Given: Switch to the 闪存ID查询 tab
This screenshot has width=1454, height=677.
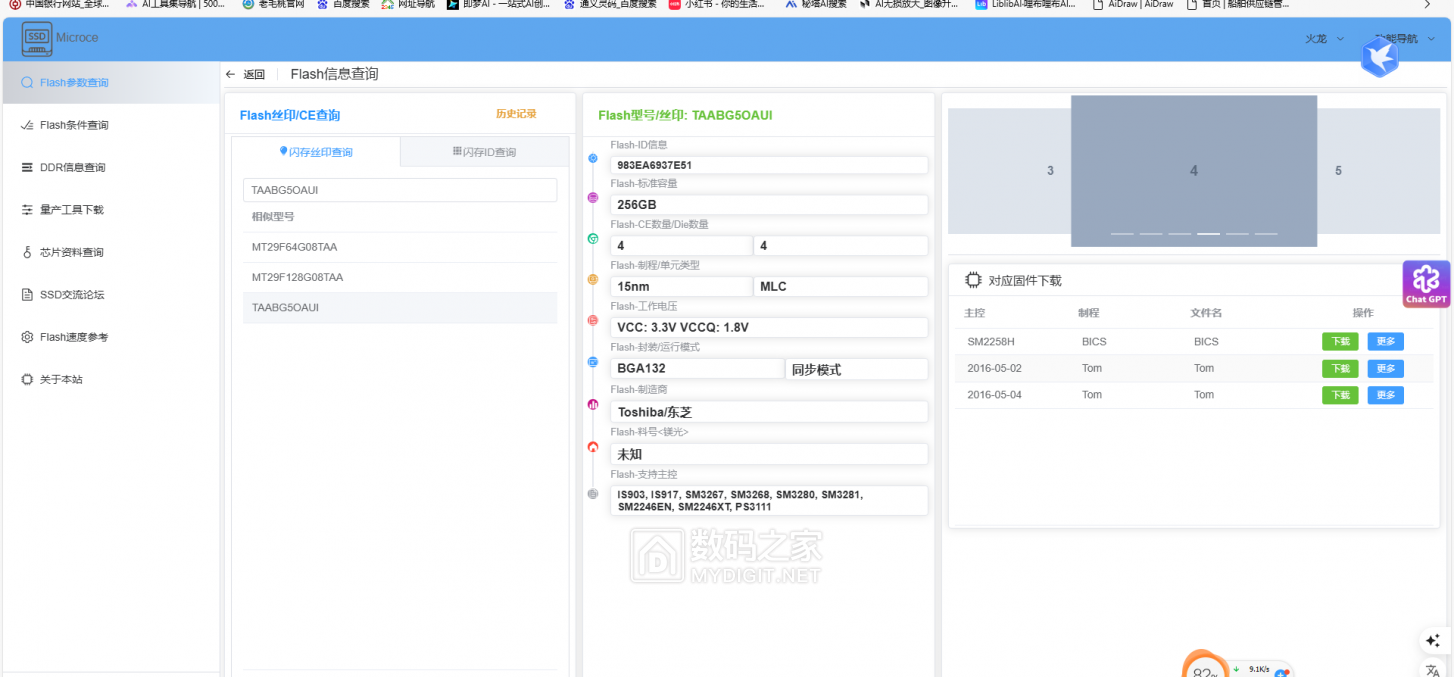Looking at the screenshot, I should coord(484,152).
